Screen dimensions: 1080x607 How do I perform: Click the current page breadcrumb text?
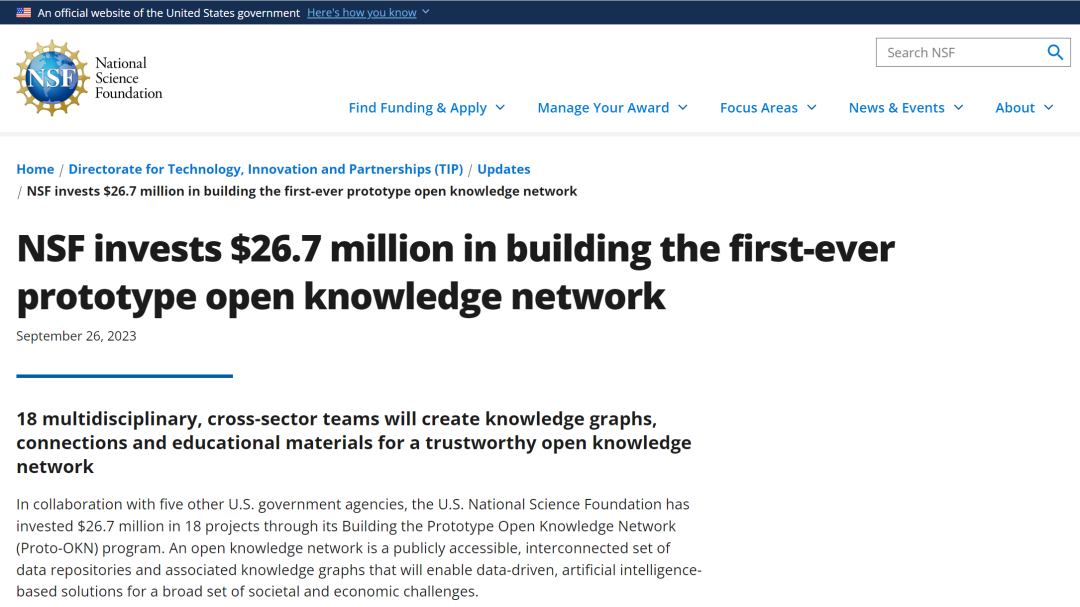302,191
